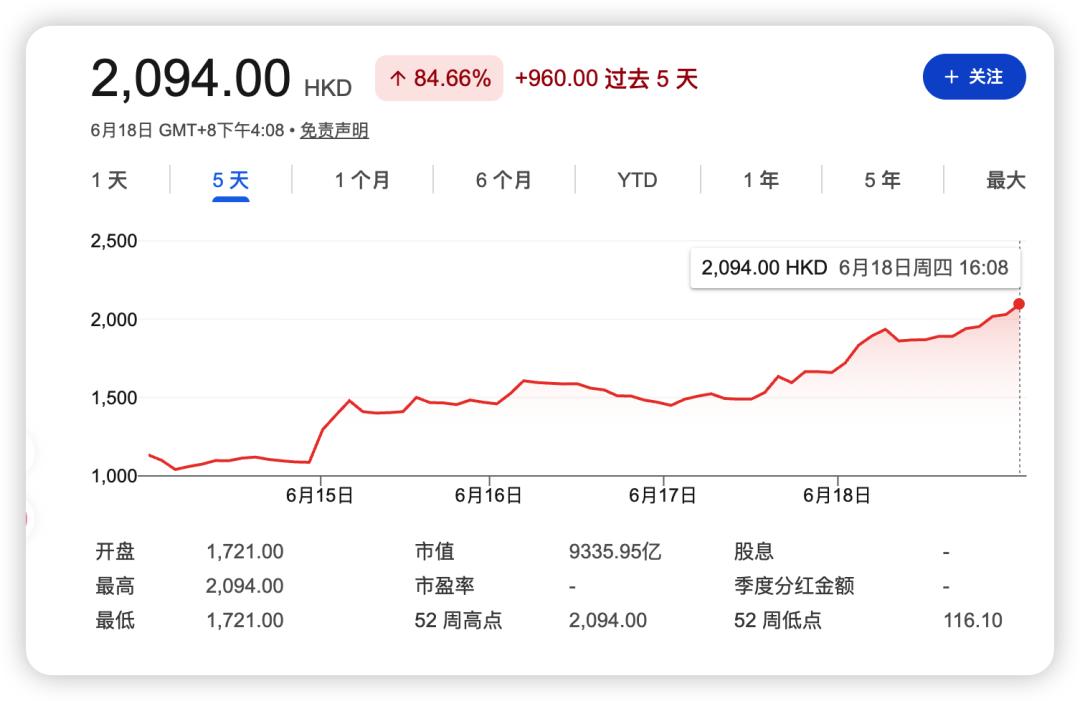Select the YTD range tab
1080x701 pixels.
coord(637,180)
